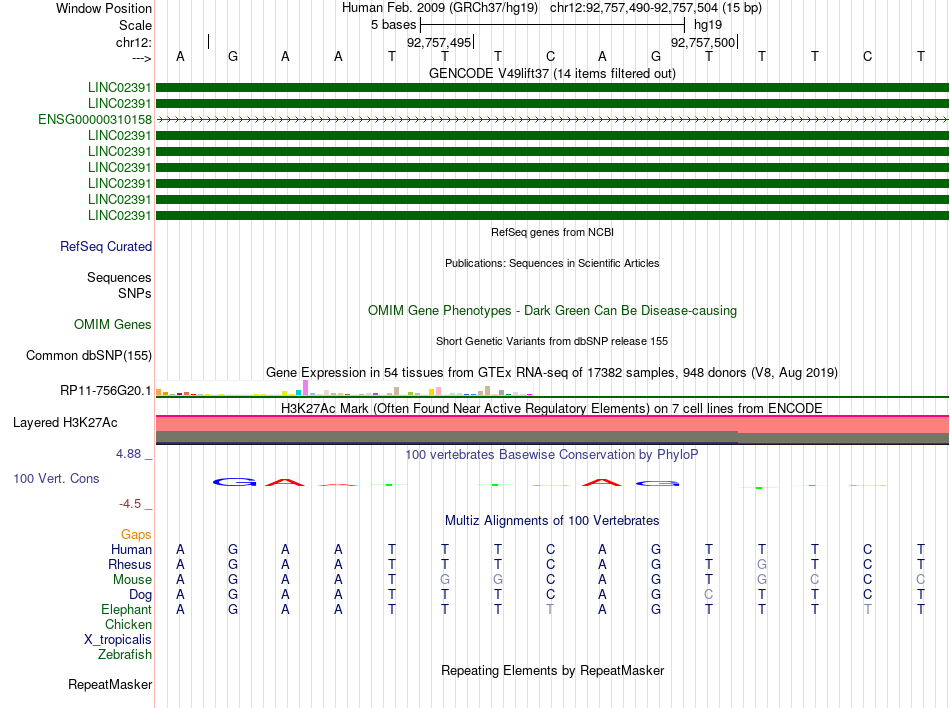Click the 92,757,500 coordinate marker
Viewport: 950px width, 708px height.
(703, 42)
